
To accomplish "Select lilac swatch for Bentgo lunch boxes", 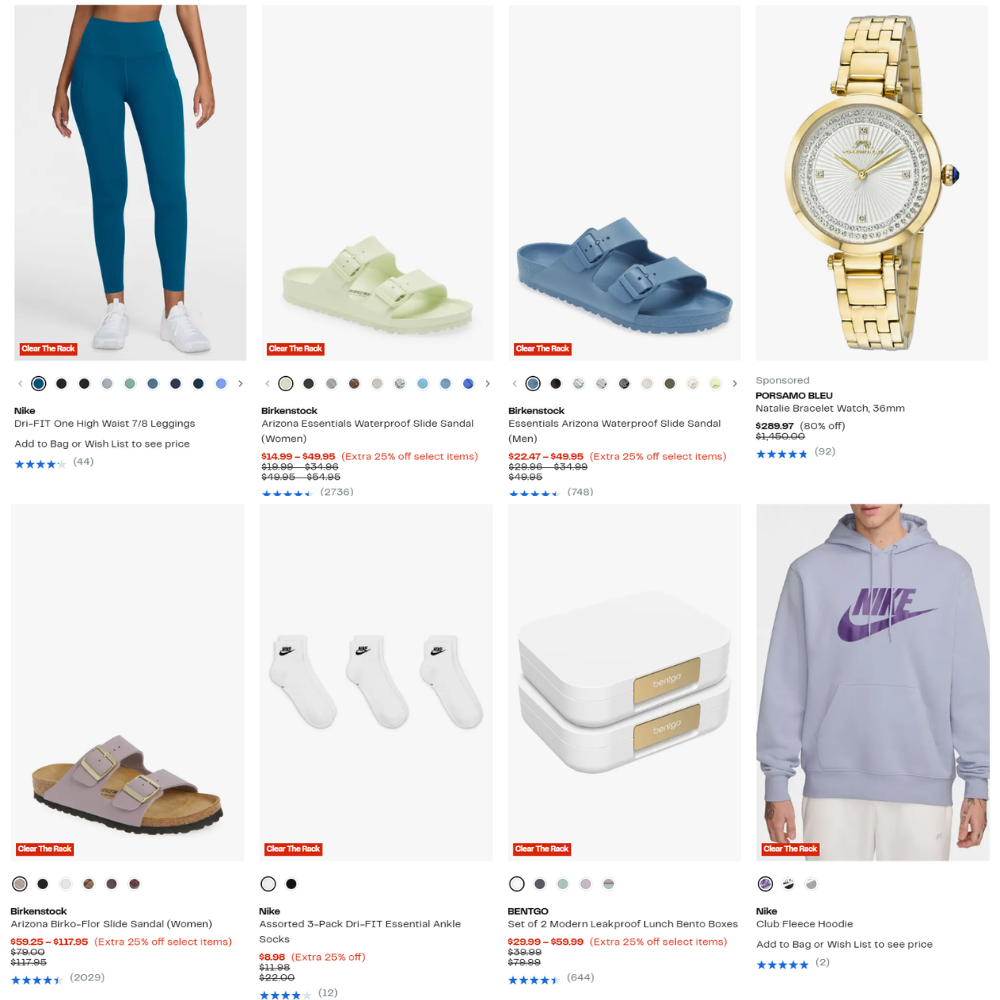I will point(585,883).
